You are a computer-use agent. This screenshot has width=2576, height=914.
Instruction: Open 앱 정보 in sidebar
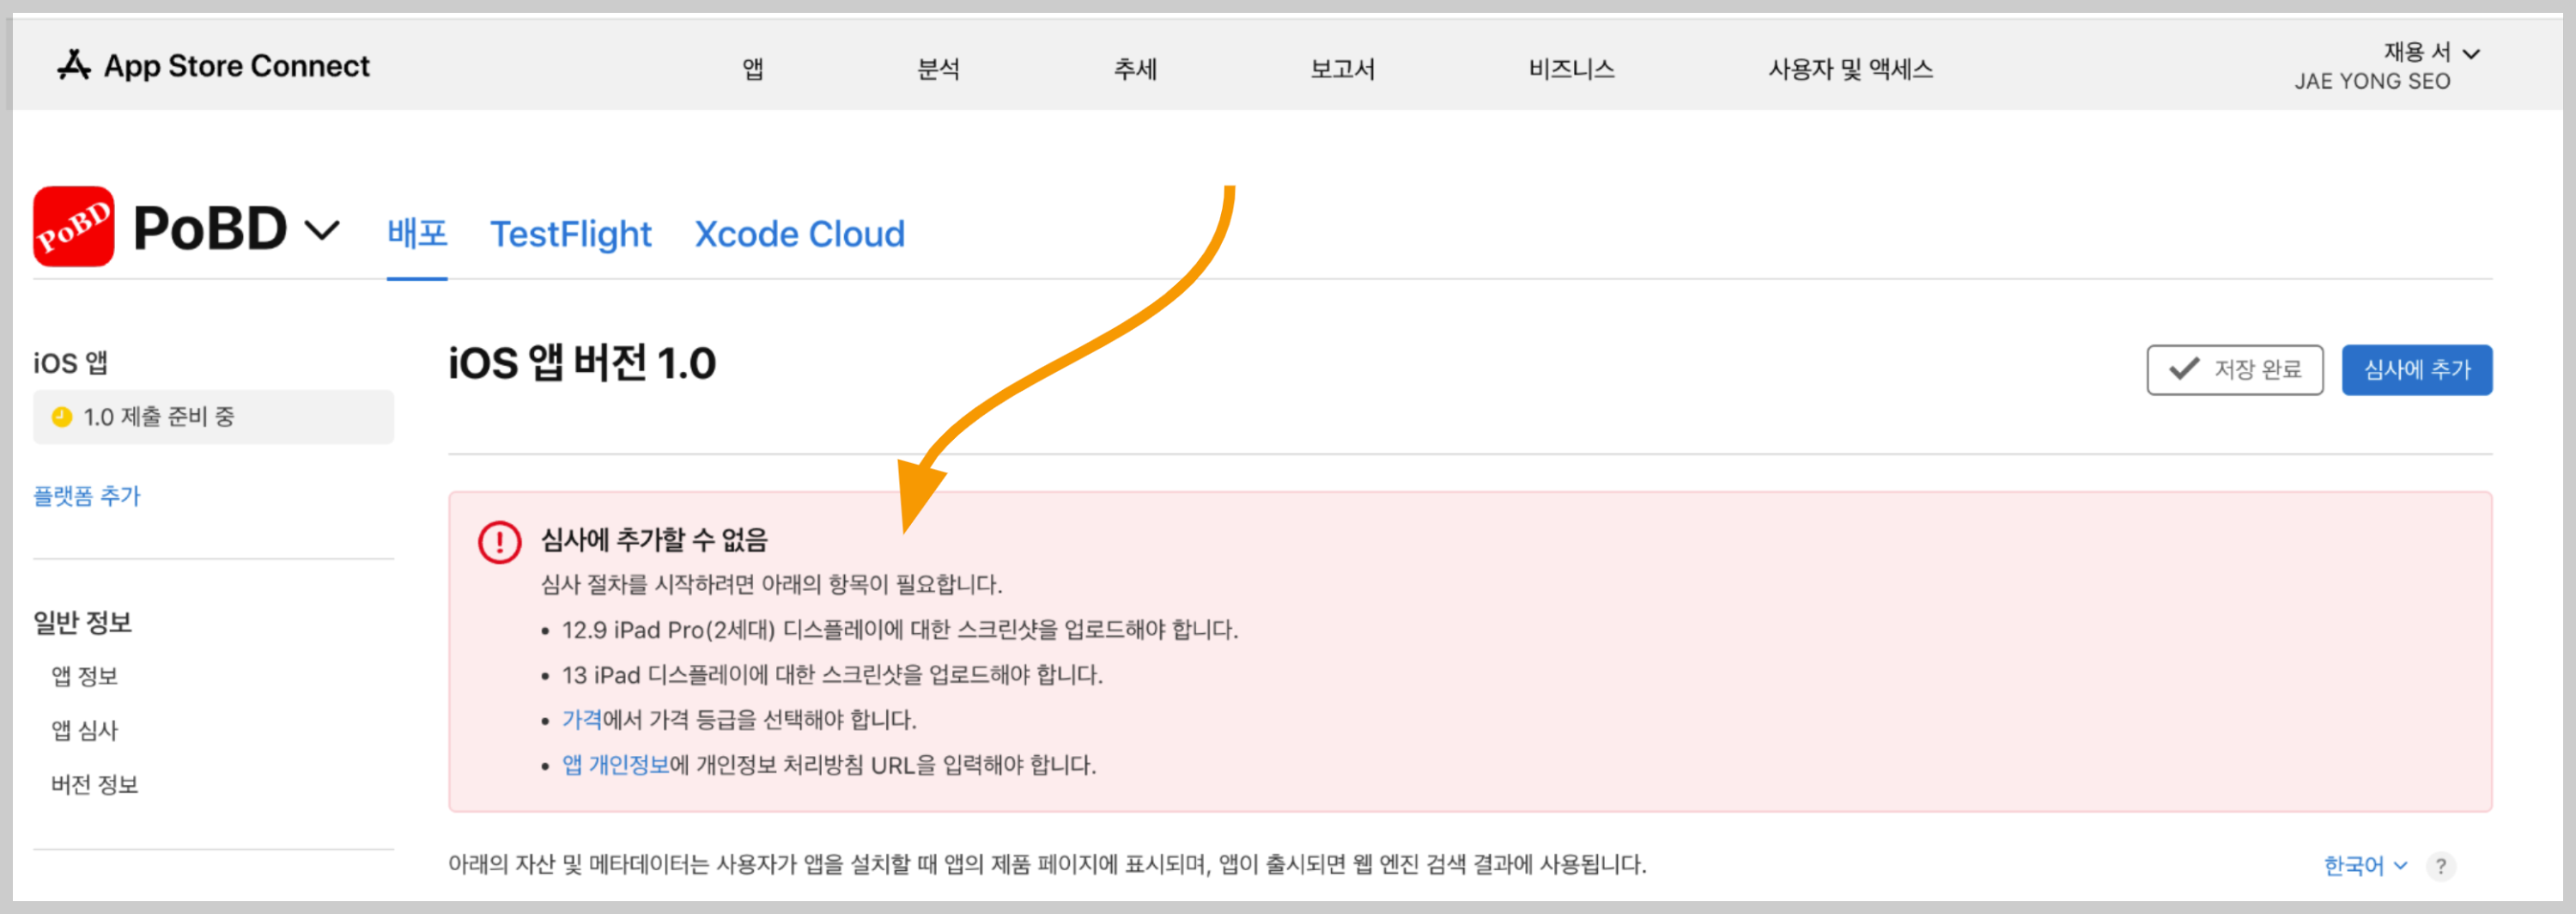(85, 677)
